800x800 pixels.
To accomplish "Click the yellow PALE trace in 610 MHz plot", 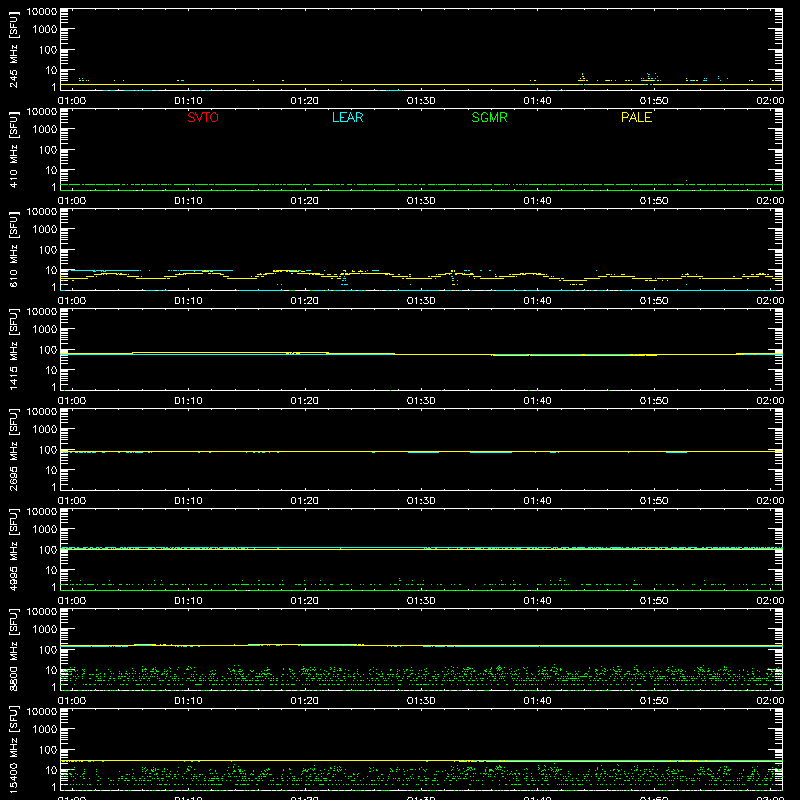I will click(x=421, y=278).
